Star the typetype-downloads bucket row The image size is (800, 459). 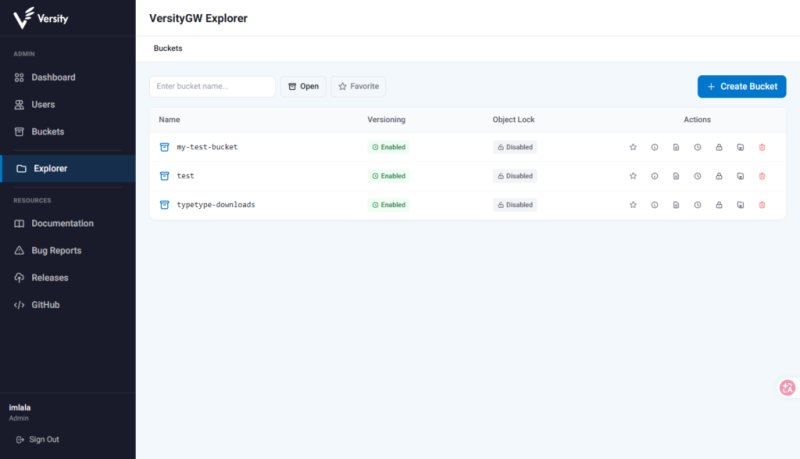click(x=633, y=205)
